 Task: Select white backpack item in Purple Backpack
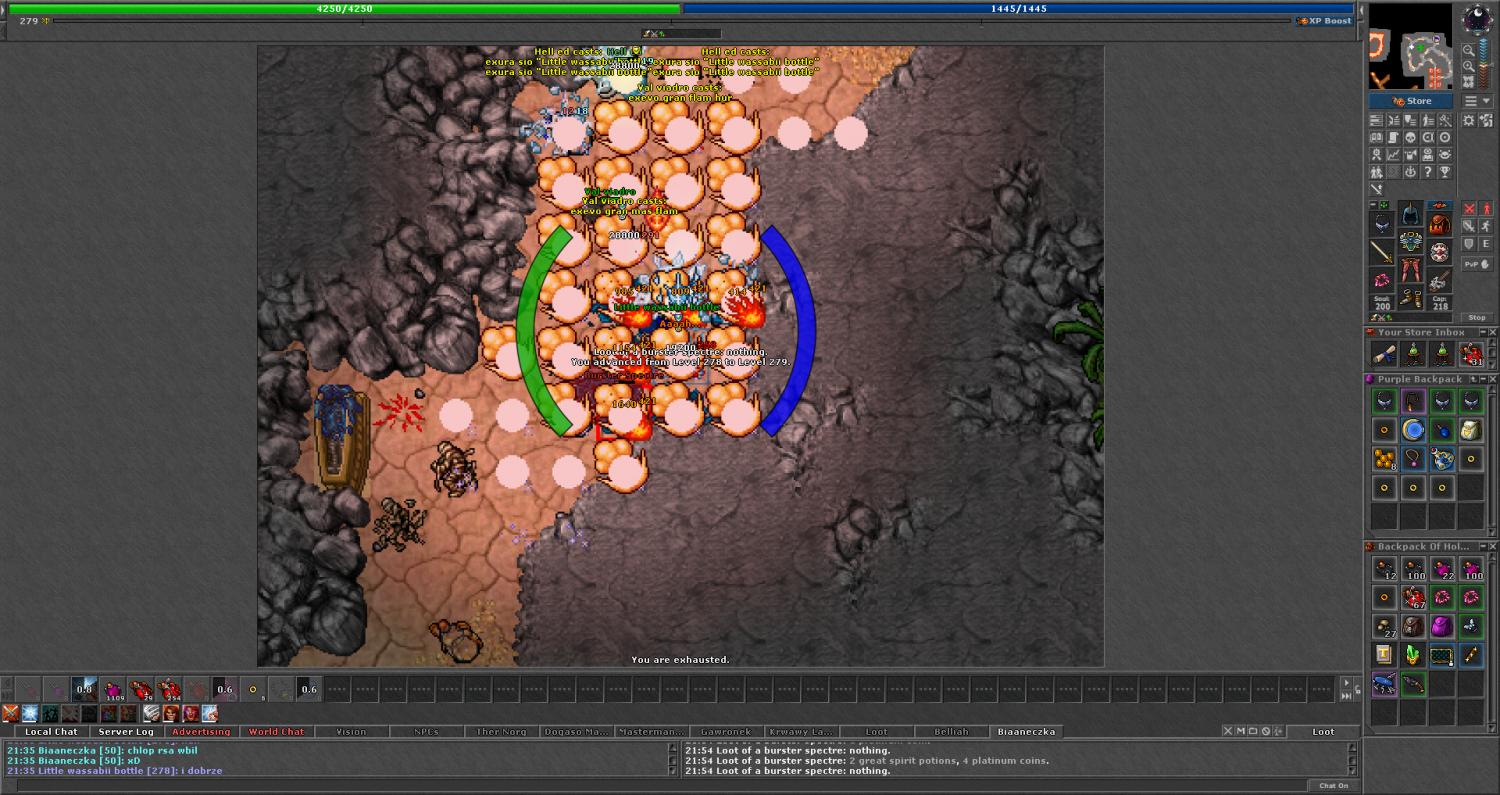coord(1471,430)
